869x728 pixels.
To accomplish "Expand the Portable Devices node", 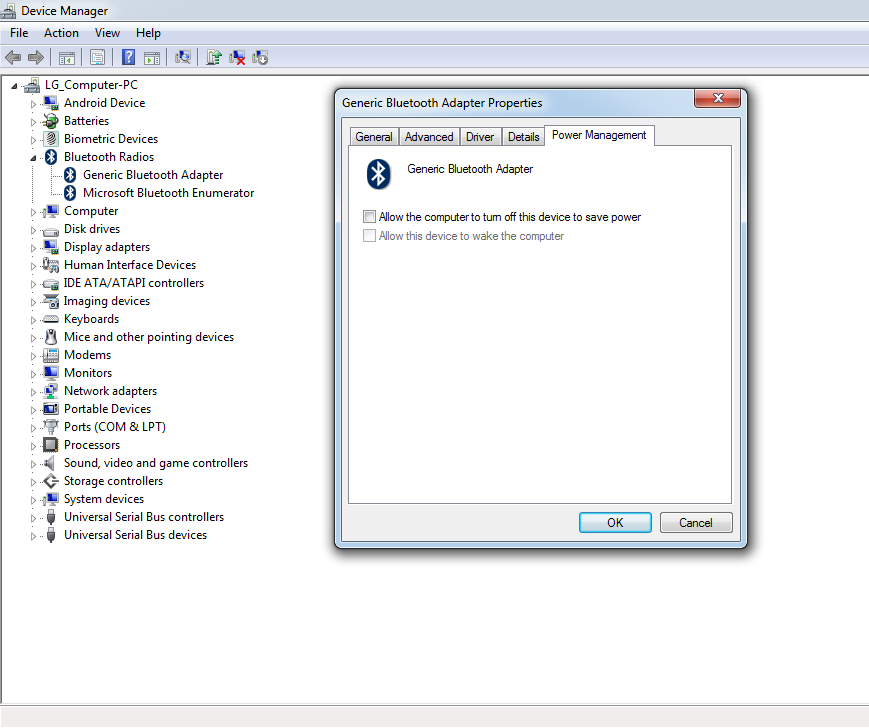I will 33,410.
